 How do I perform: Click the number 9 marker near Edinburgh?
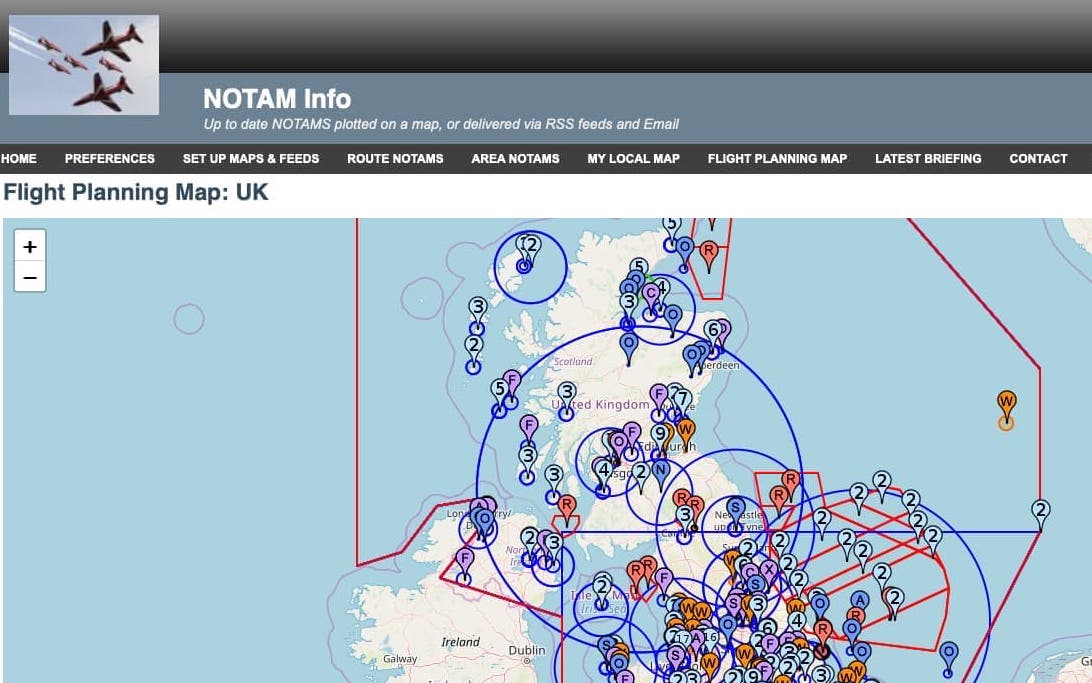[659, 434]
